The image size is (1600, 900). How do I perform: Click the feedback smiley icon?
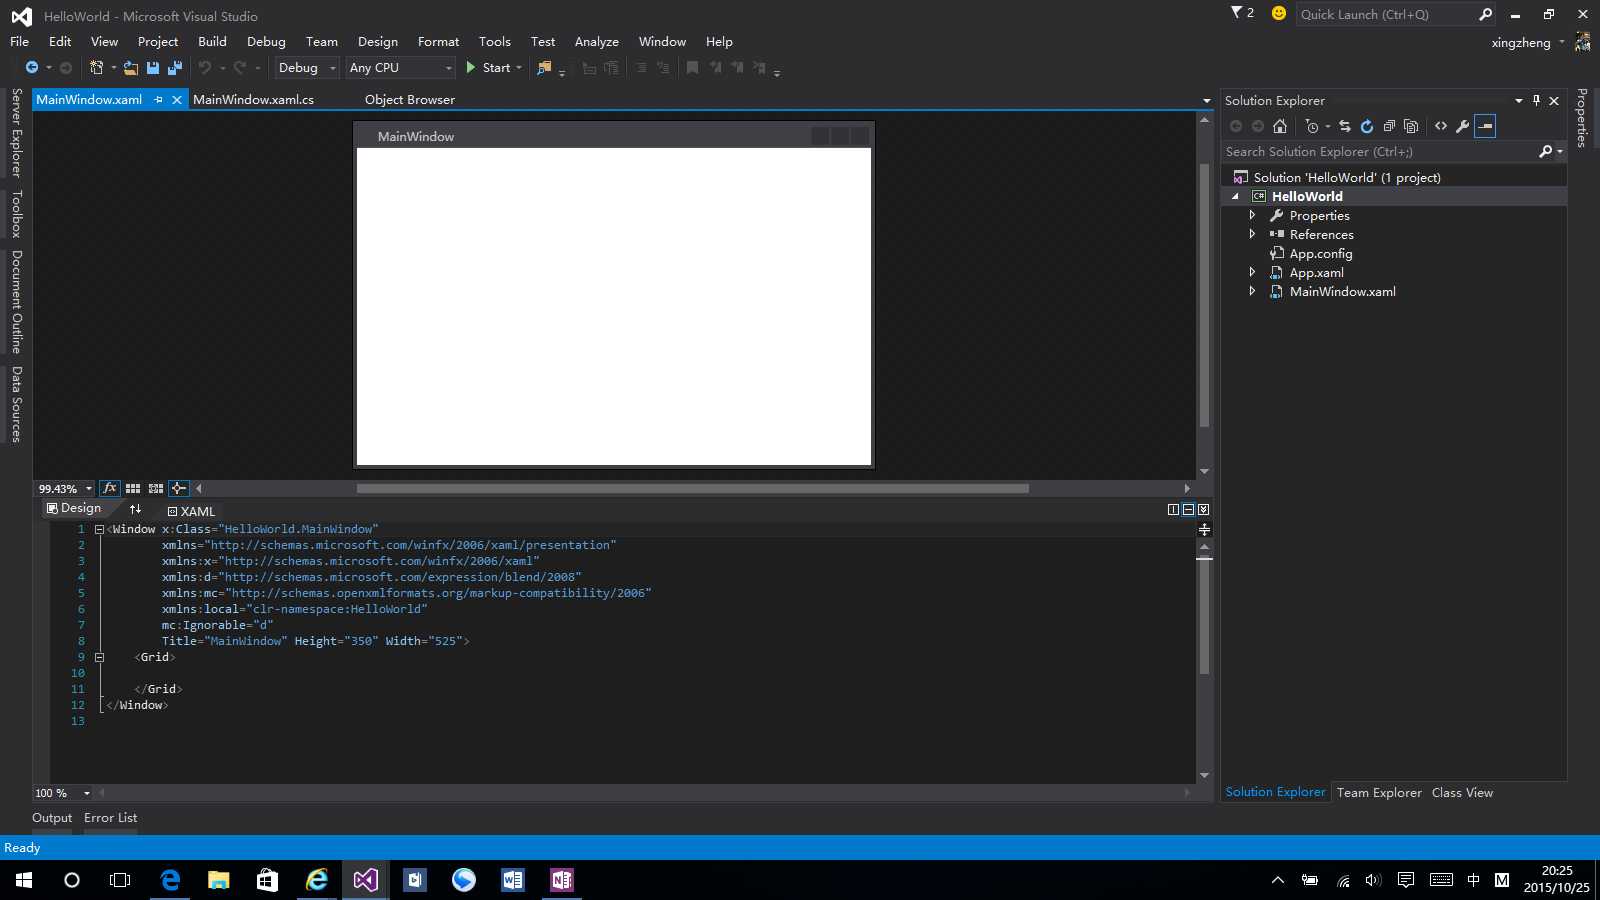[x=1278, y=13]
